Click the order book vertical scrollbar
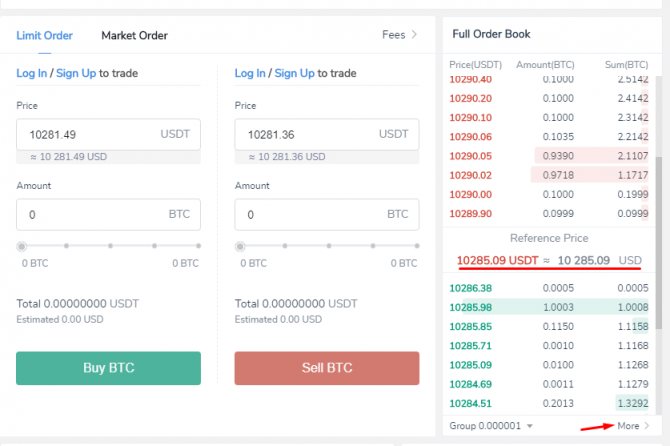The image size is (670, 446). tap(659, 242)
